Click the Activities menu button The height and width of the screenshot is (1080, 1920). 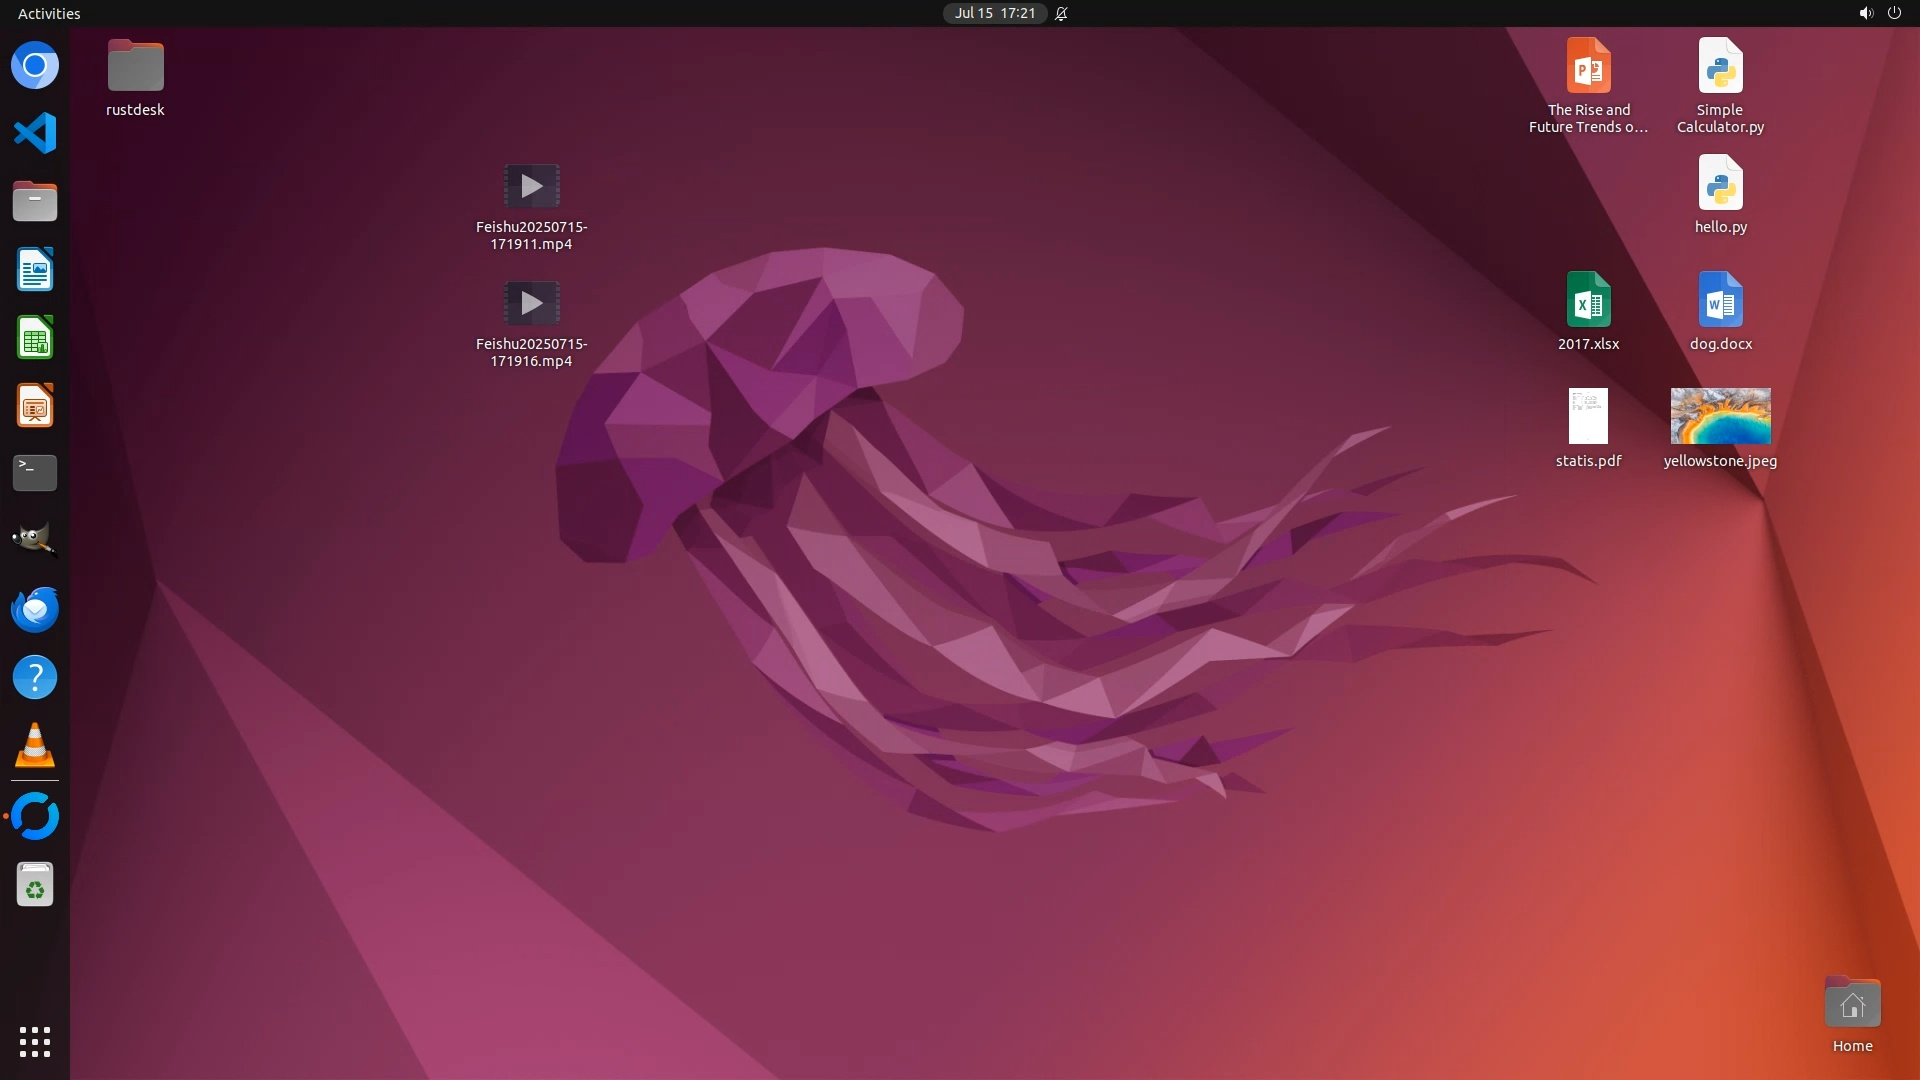point(49,13)
